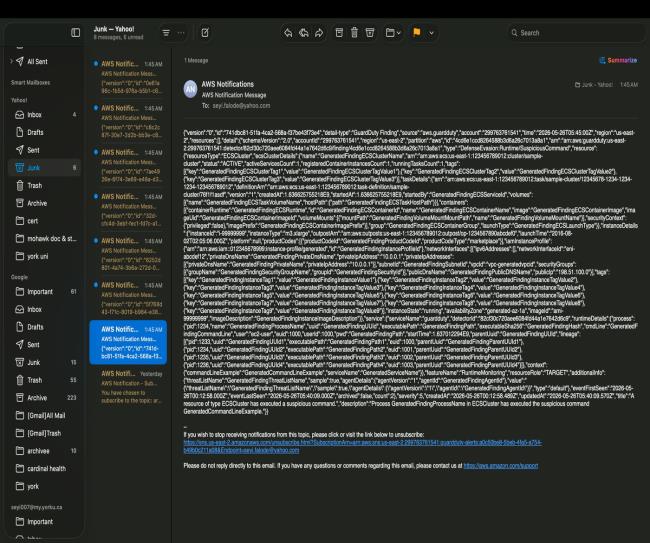
Task: Open the Yahoo Trash folder
Action: 45,185
